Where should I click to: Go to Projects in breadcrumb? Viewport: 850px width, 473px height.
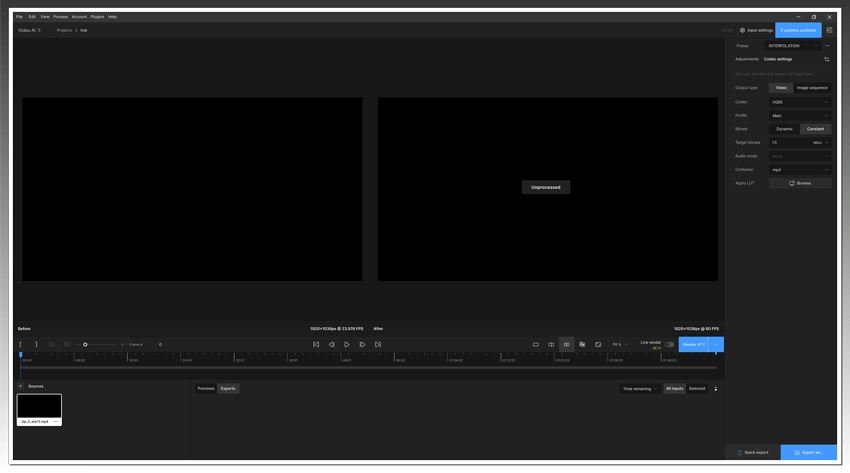[x=64, y=30]
